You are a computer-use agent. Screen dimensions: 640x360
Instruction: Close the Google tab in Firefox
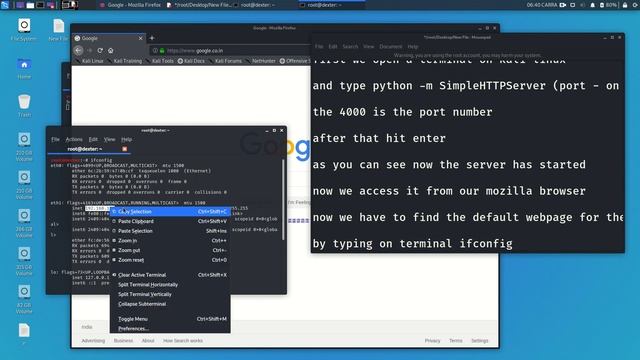pos(140,38)
